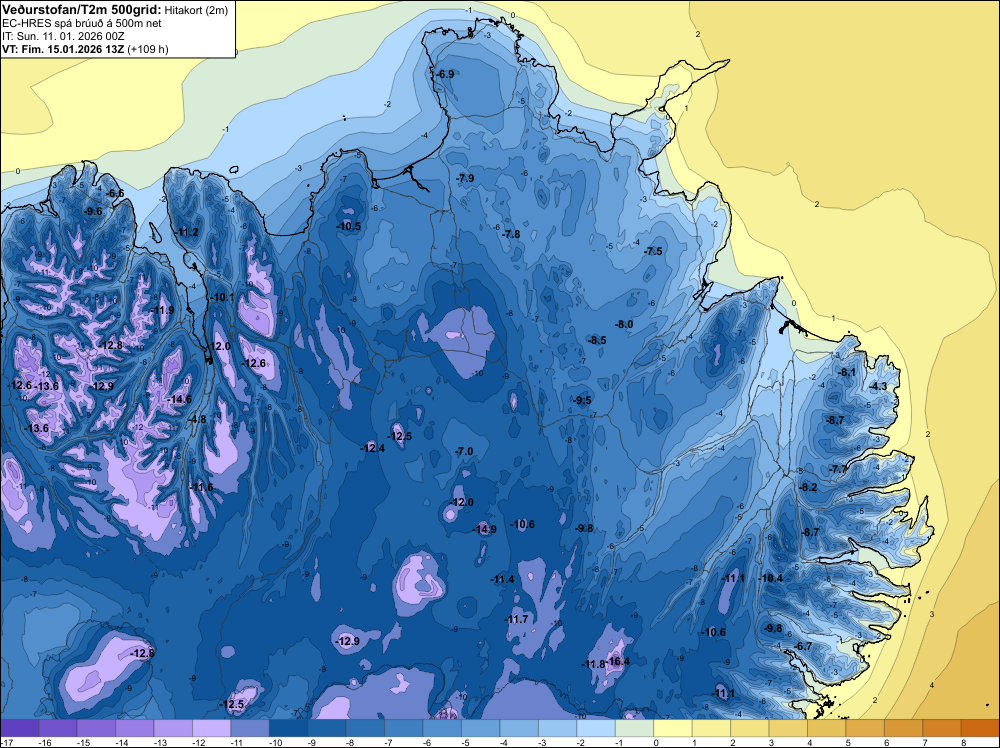This screenshot has height=748, width=1000.
Task: Click the -6.9 temperature value
Action: click(445, 74)
